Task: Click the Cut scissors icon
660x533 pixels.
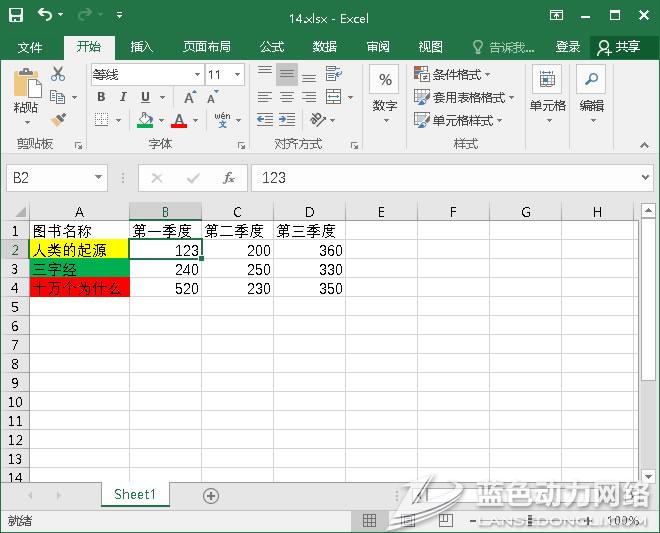Action: coord(58,74)
